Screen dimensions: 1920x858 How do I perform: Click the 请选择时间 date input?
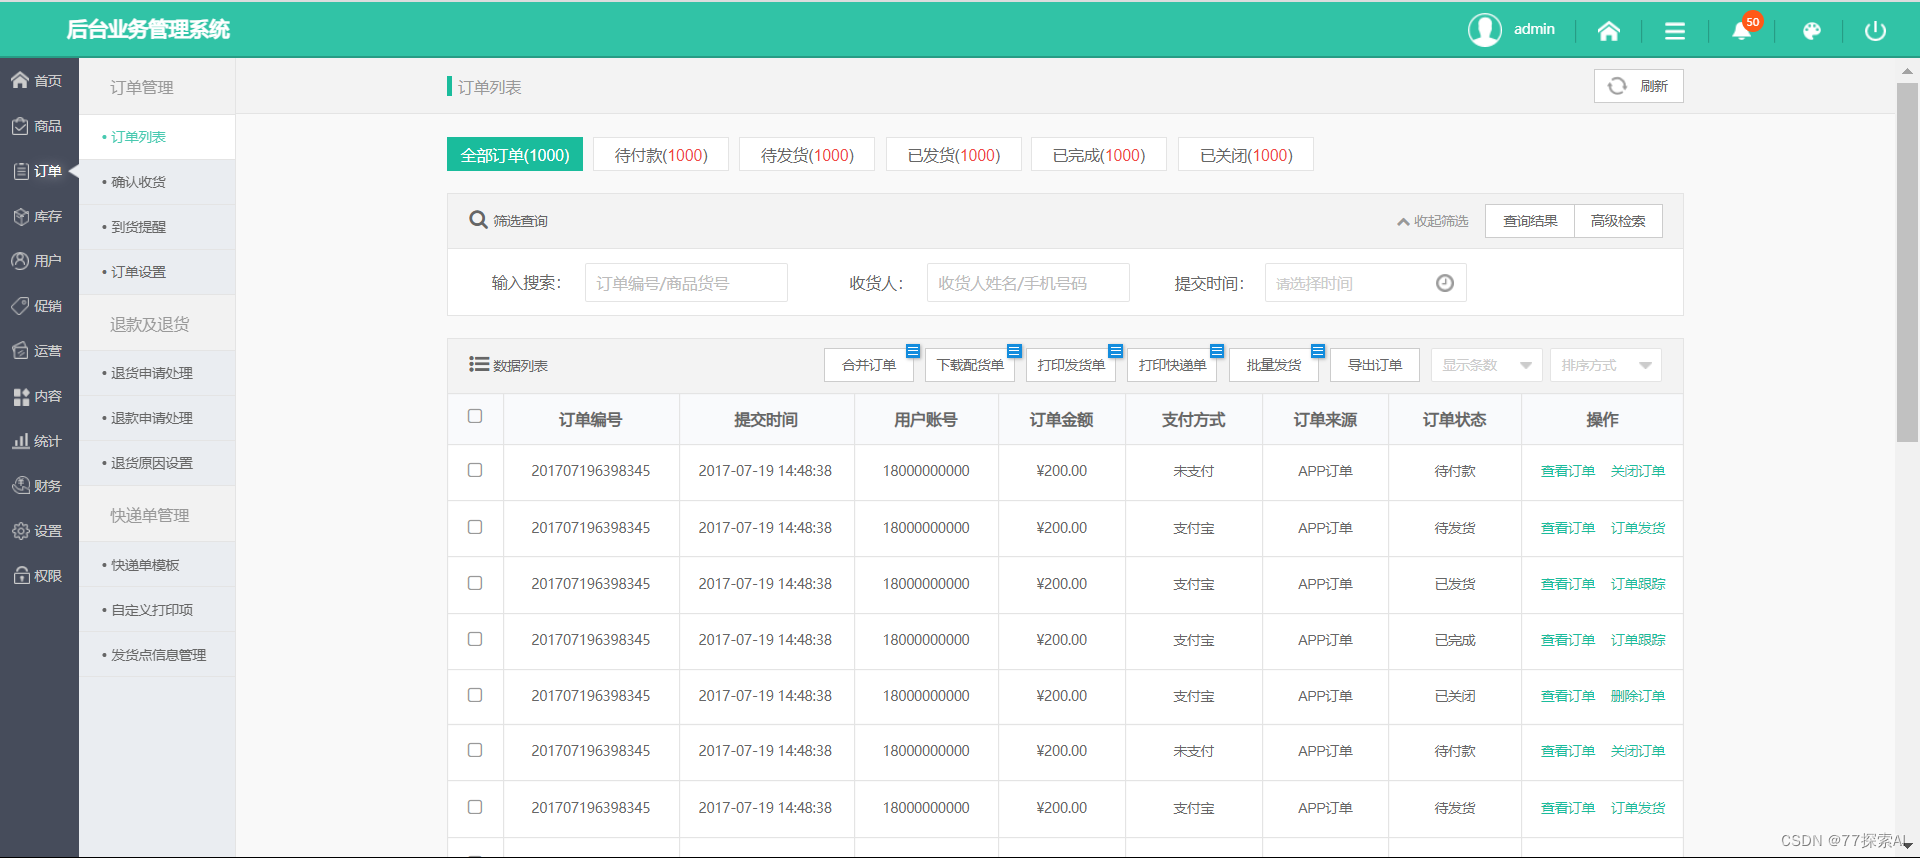(x=1365, y=283)
